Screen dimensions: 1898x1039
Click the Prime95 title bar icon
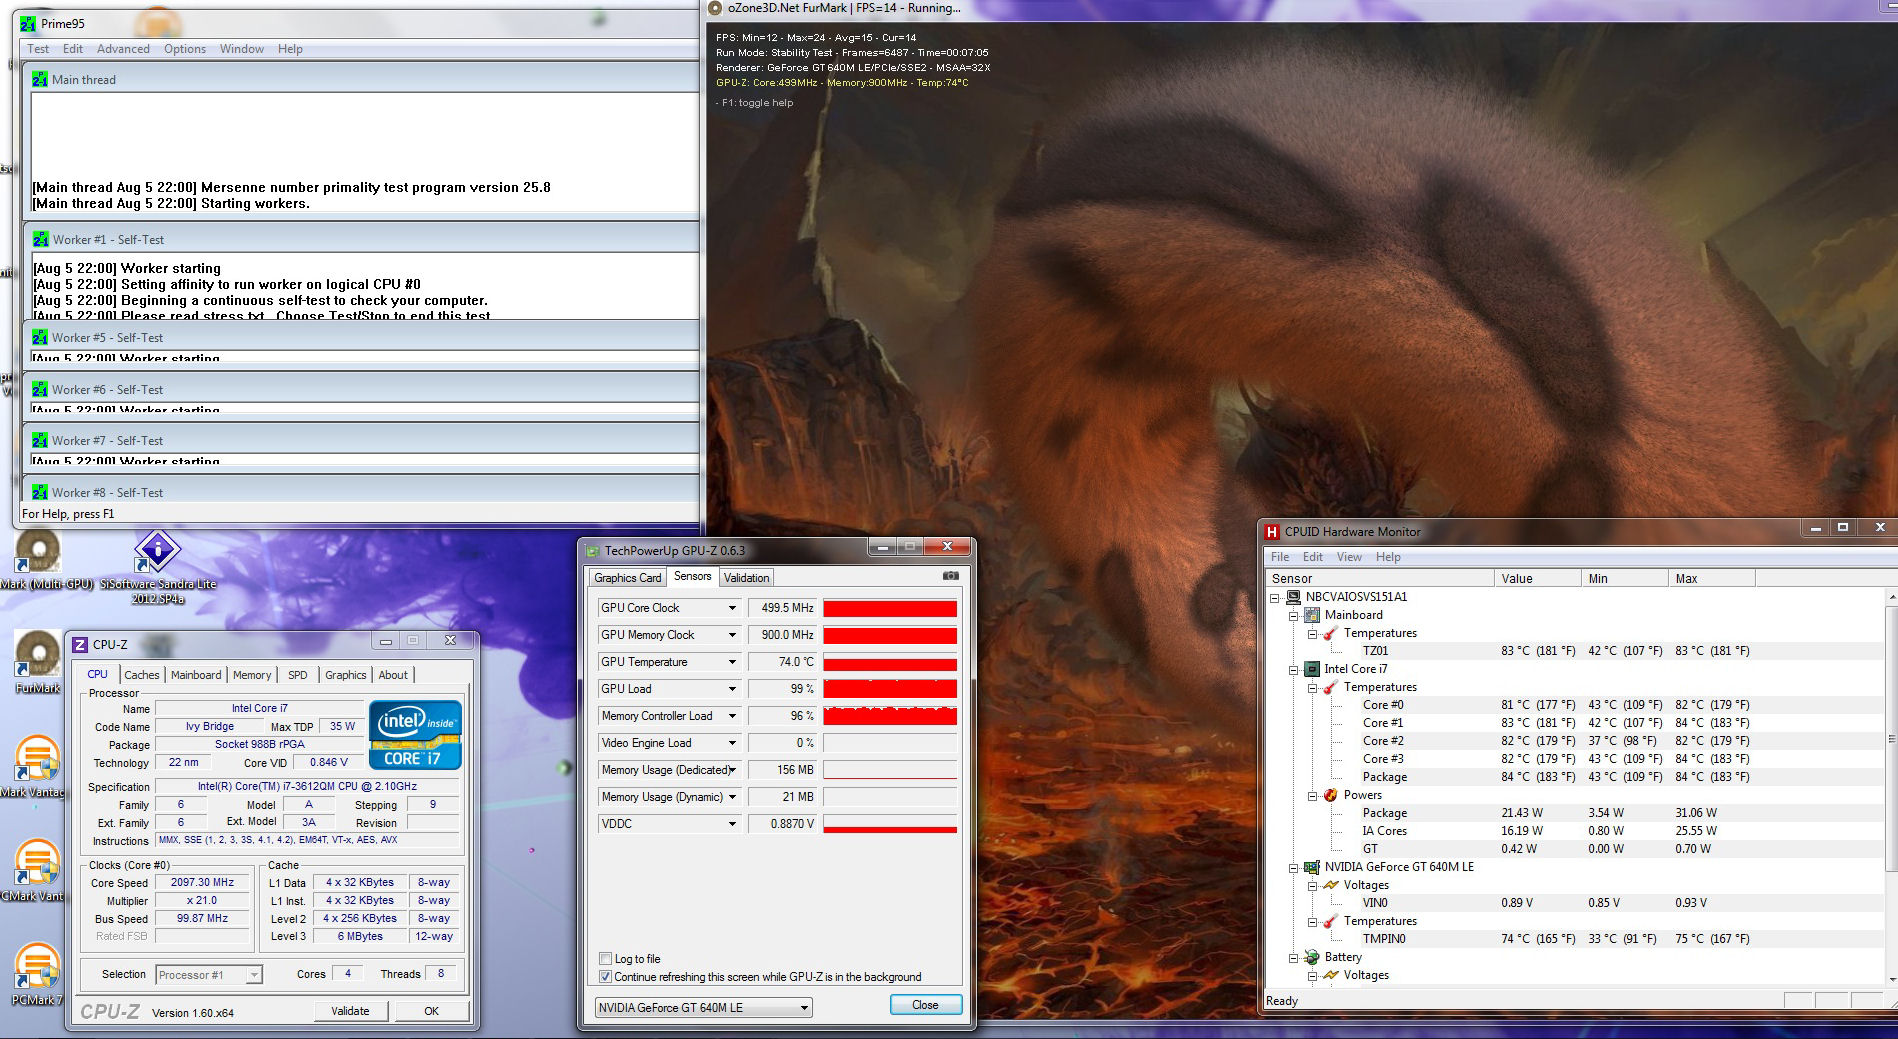(x=29, y=23)
